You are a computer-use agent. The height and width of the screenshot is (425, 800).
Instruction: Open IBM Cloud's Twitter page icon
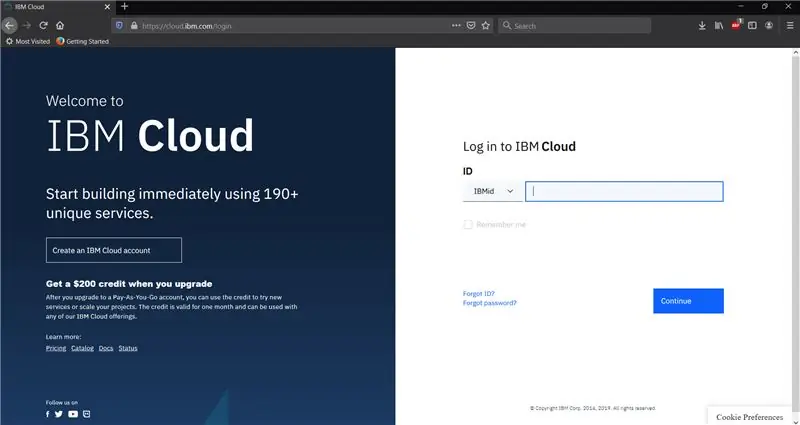59,414
